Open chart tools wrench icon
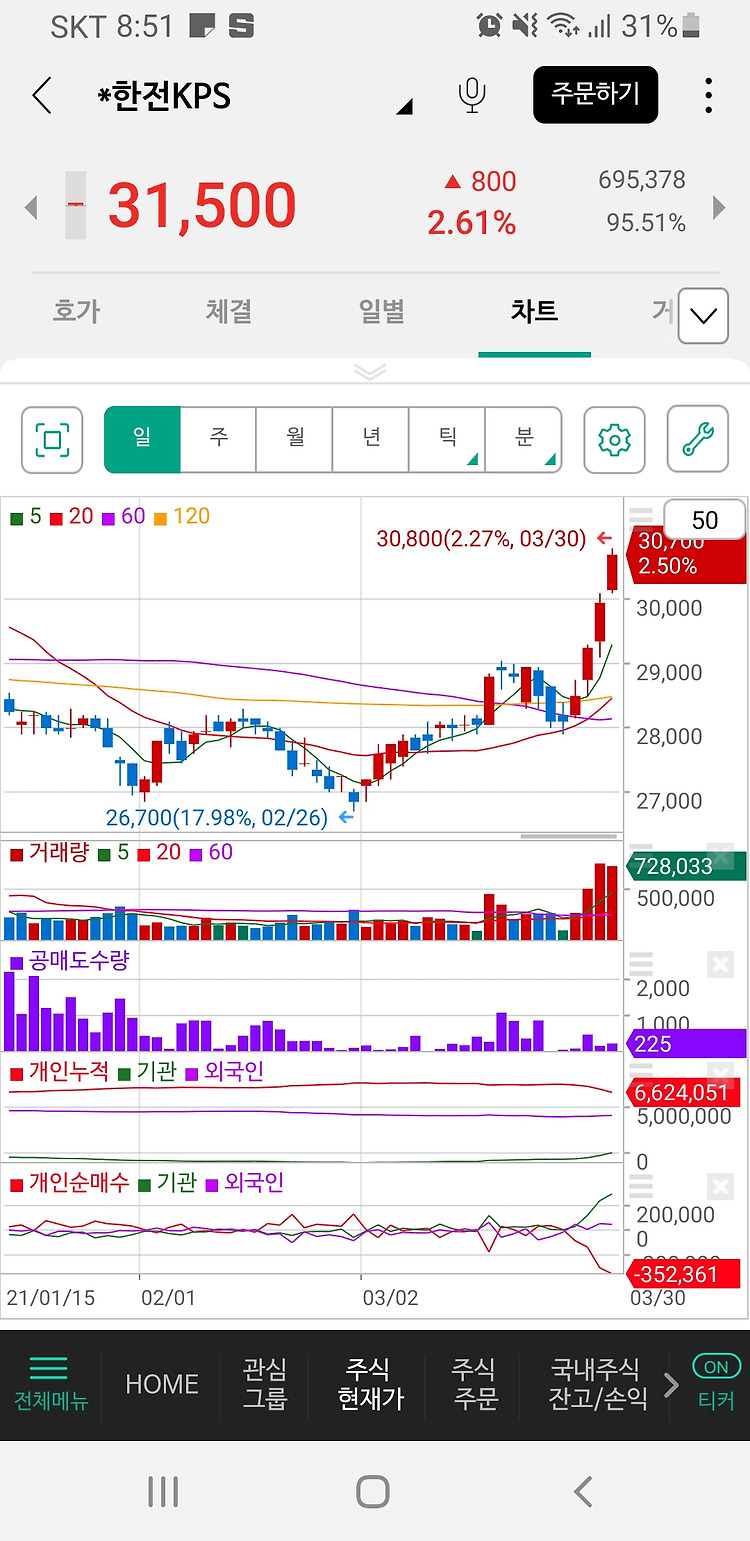 coord(698,439)
